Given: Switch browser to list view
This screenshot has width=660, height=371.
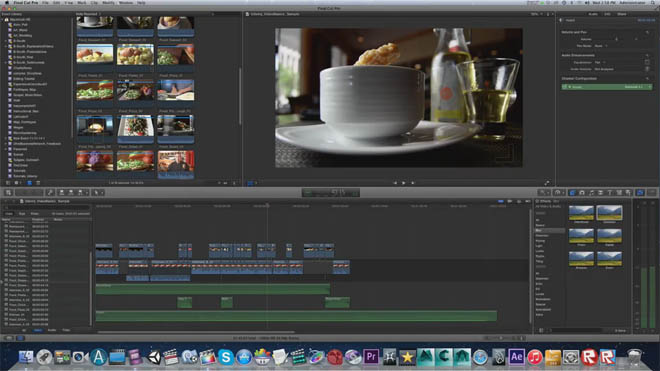Looking at the screenshot, I should click(37, 183).
